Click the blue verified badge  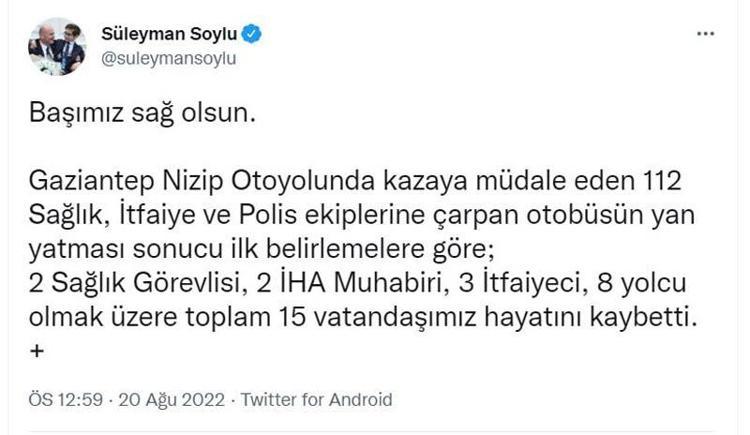click(255, 34)
